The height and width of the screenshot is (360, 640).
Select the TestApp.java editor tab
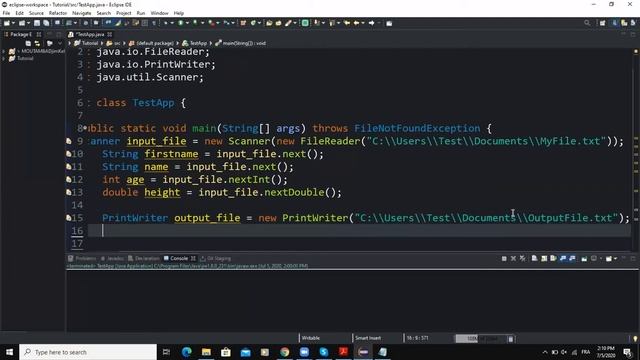(90, 35)
